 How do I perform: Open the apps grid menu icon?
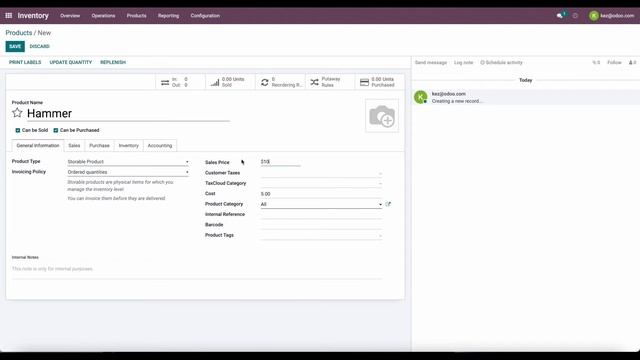tap(9, 16)
